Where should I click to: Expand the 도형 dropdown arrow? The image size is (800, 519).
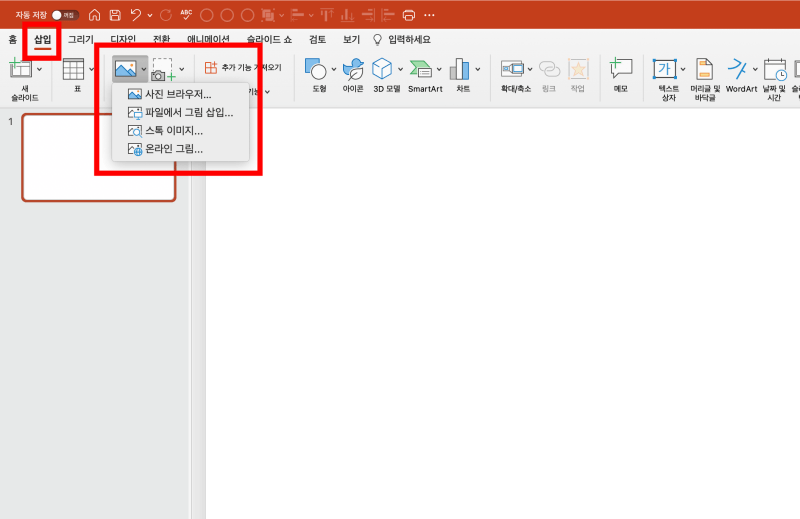tap(334, 69)
